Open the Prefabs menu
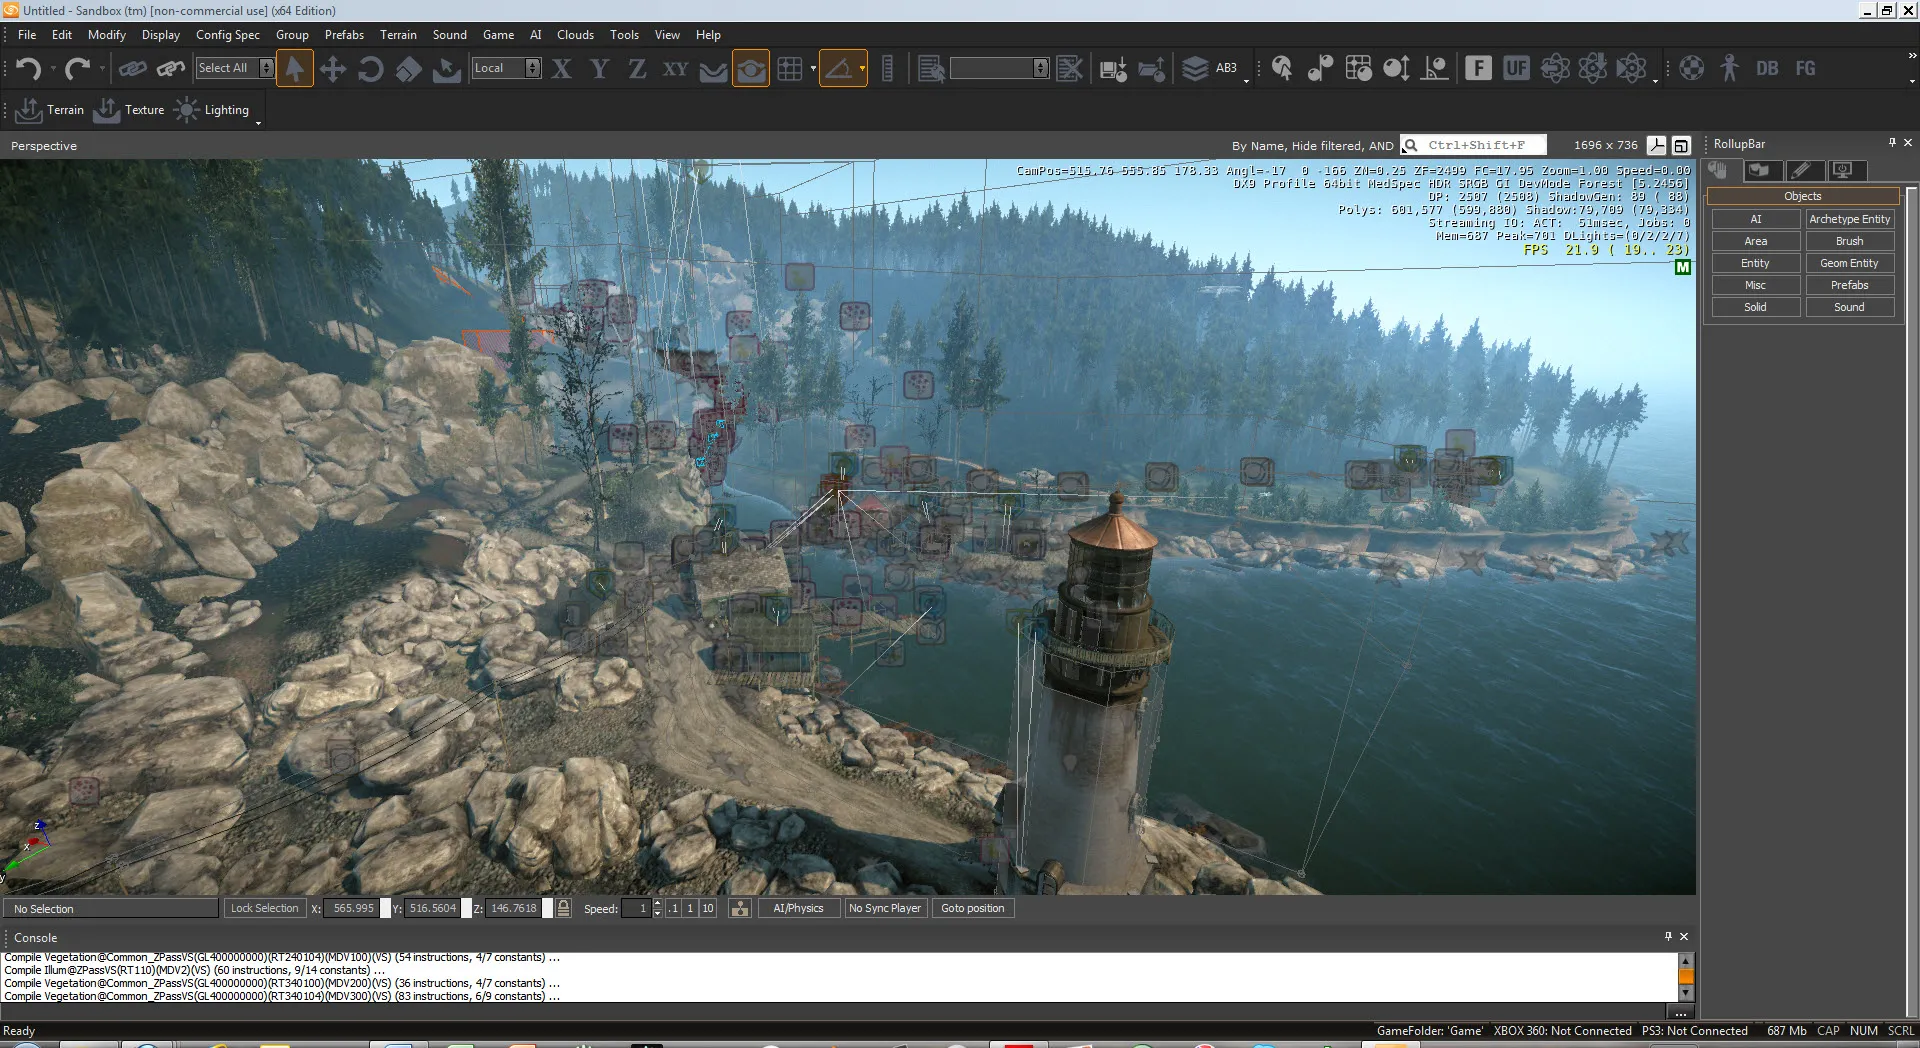 pyautogui.click(x=344, y=35)
